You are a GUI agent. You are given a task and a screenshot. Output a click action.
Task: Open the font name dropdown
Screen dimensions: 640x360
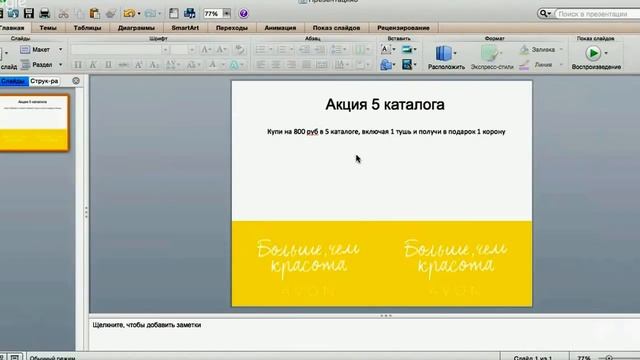[165, 50]
